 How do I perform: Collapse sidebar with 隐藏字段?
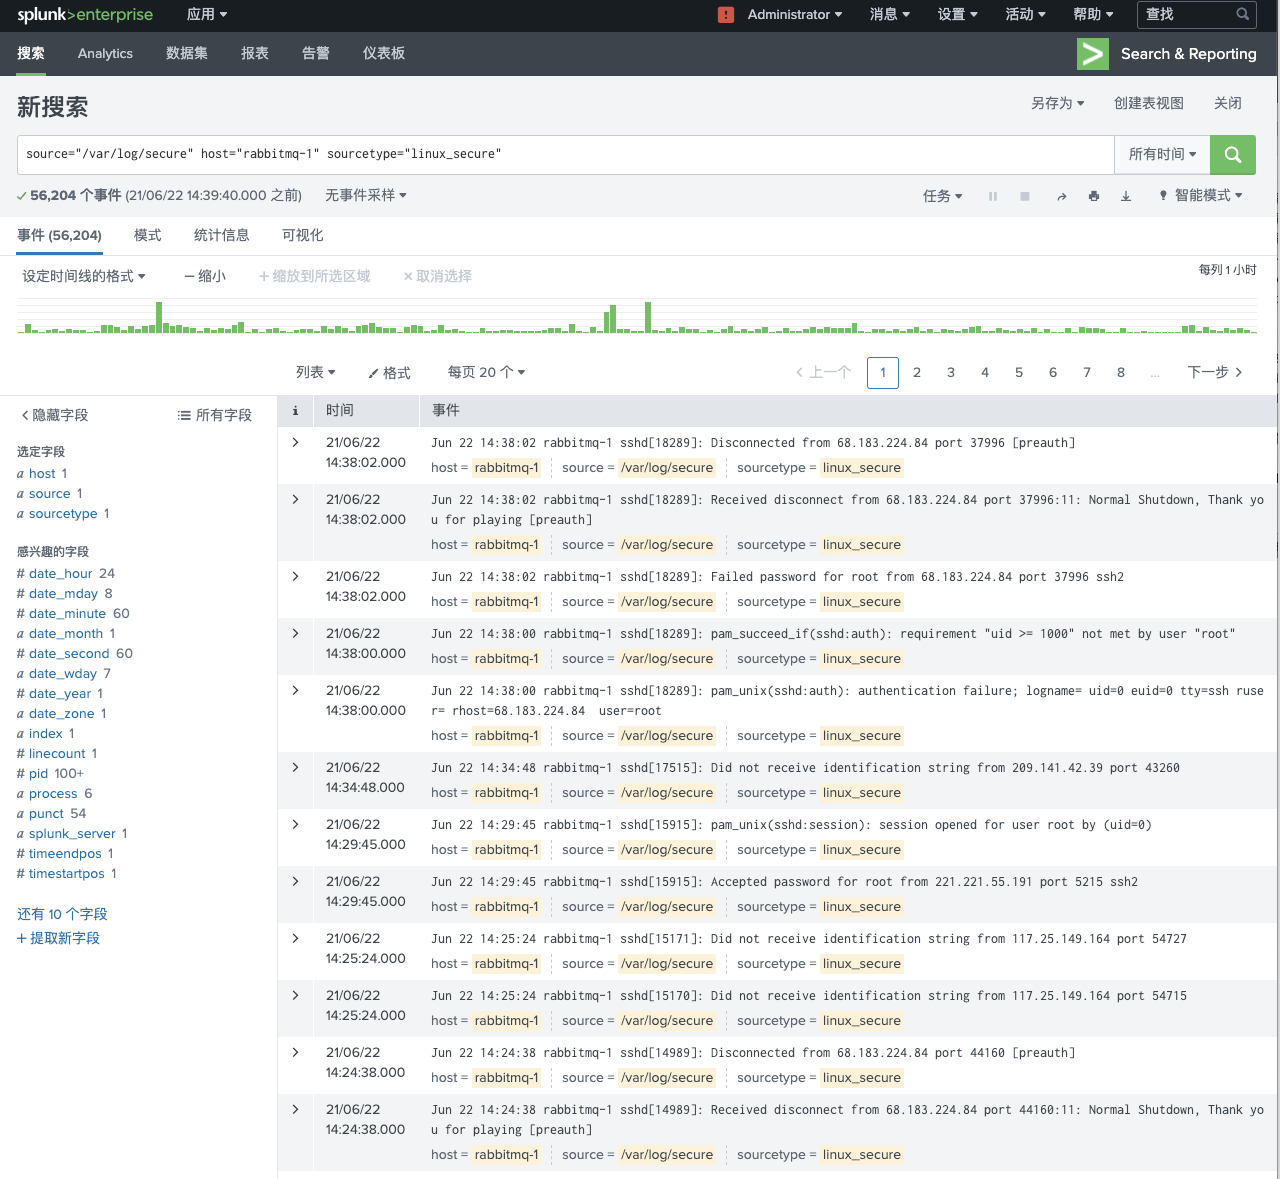pyautogui.click(x=55, y=415)
